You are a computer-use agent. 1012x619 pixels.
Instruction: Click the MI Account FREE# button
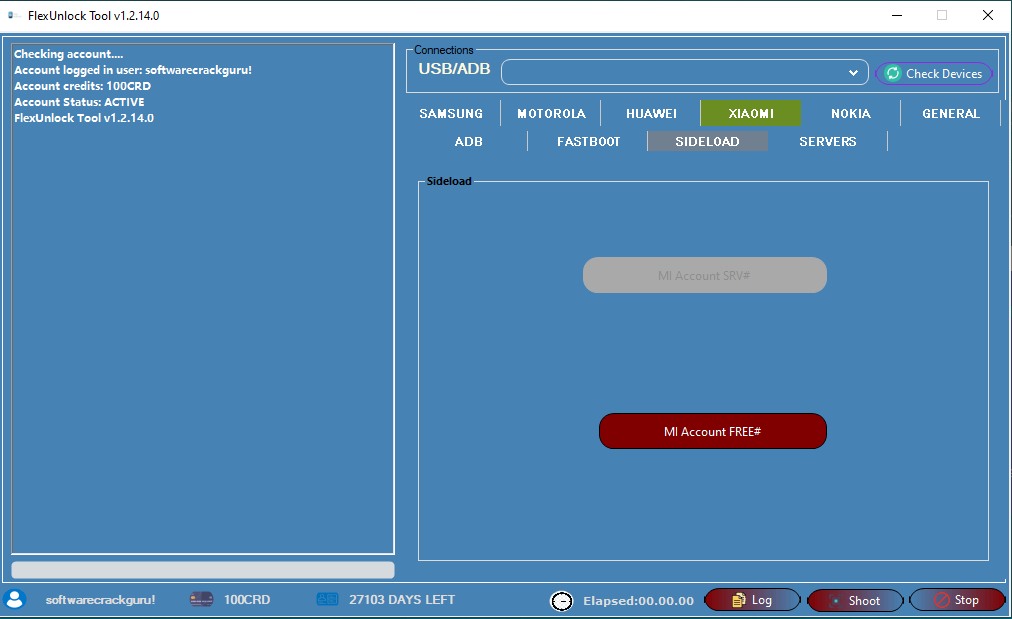pyautogui.click(x=712, y=431)
